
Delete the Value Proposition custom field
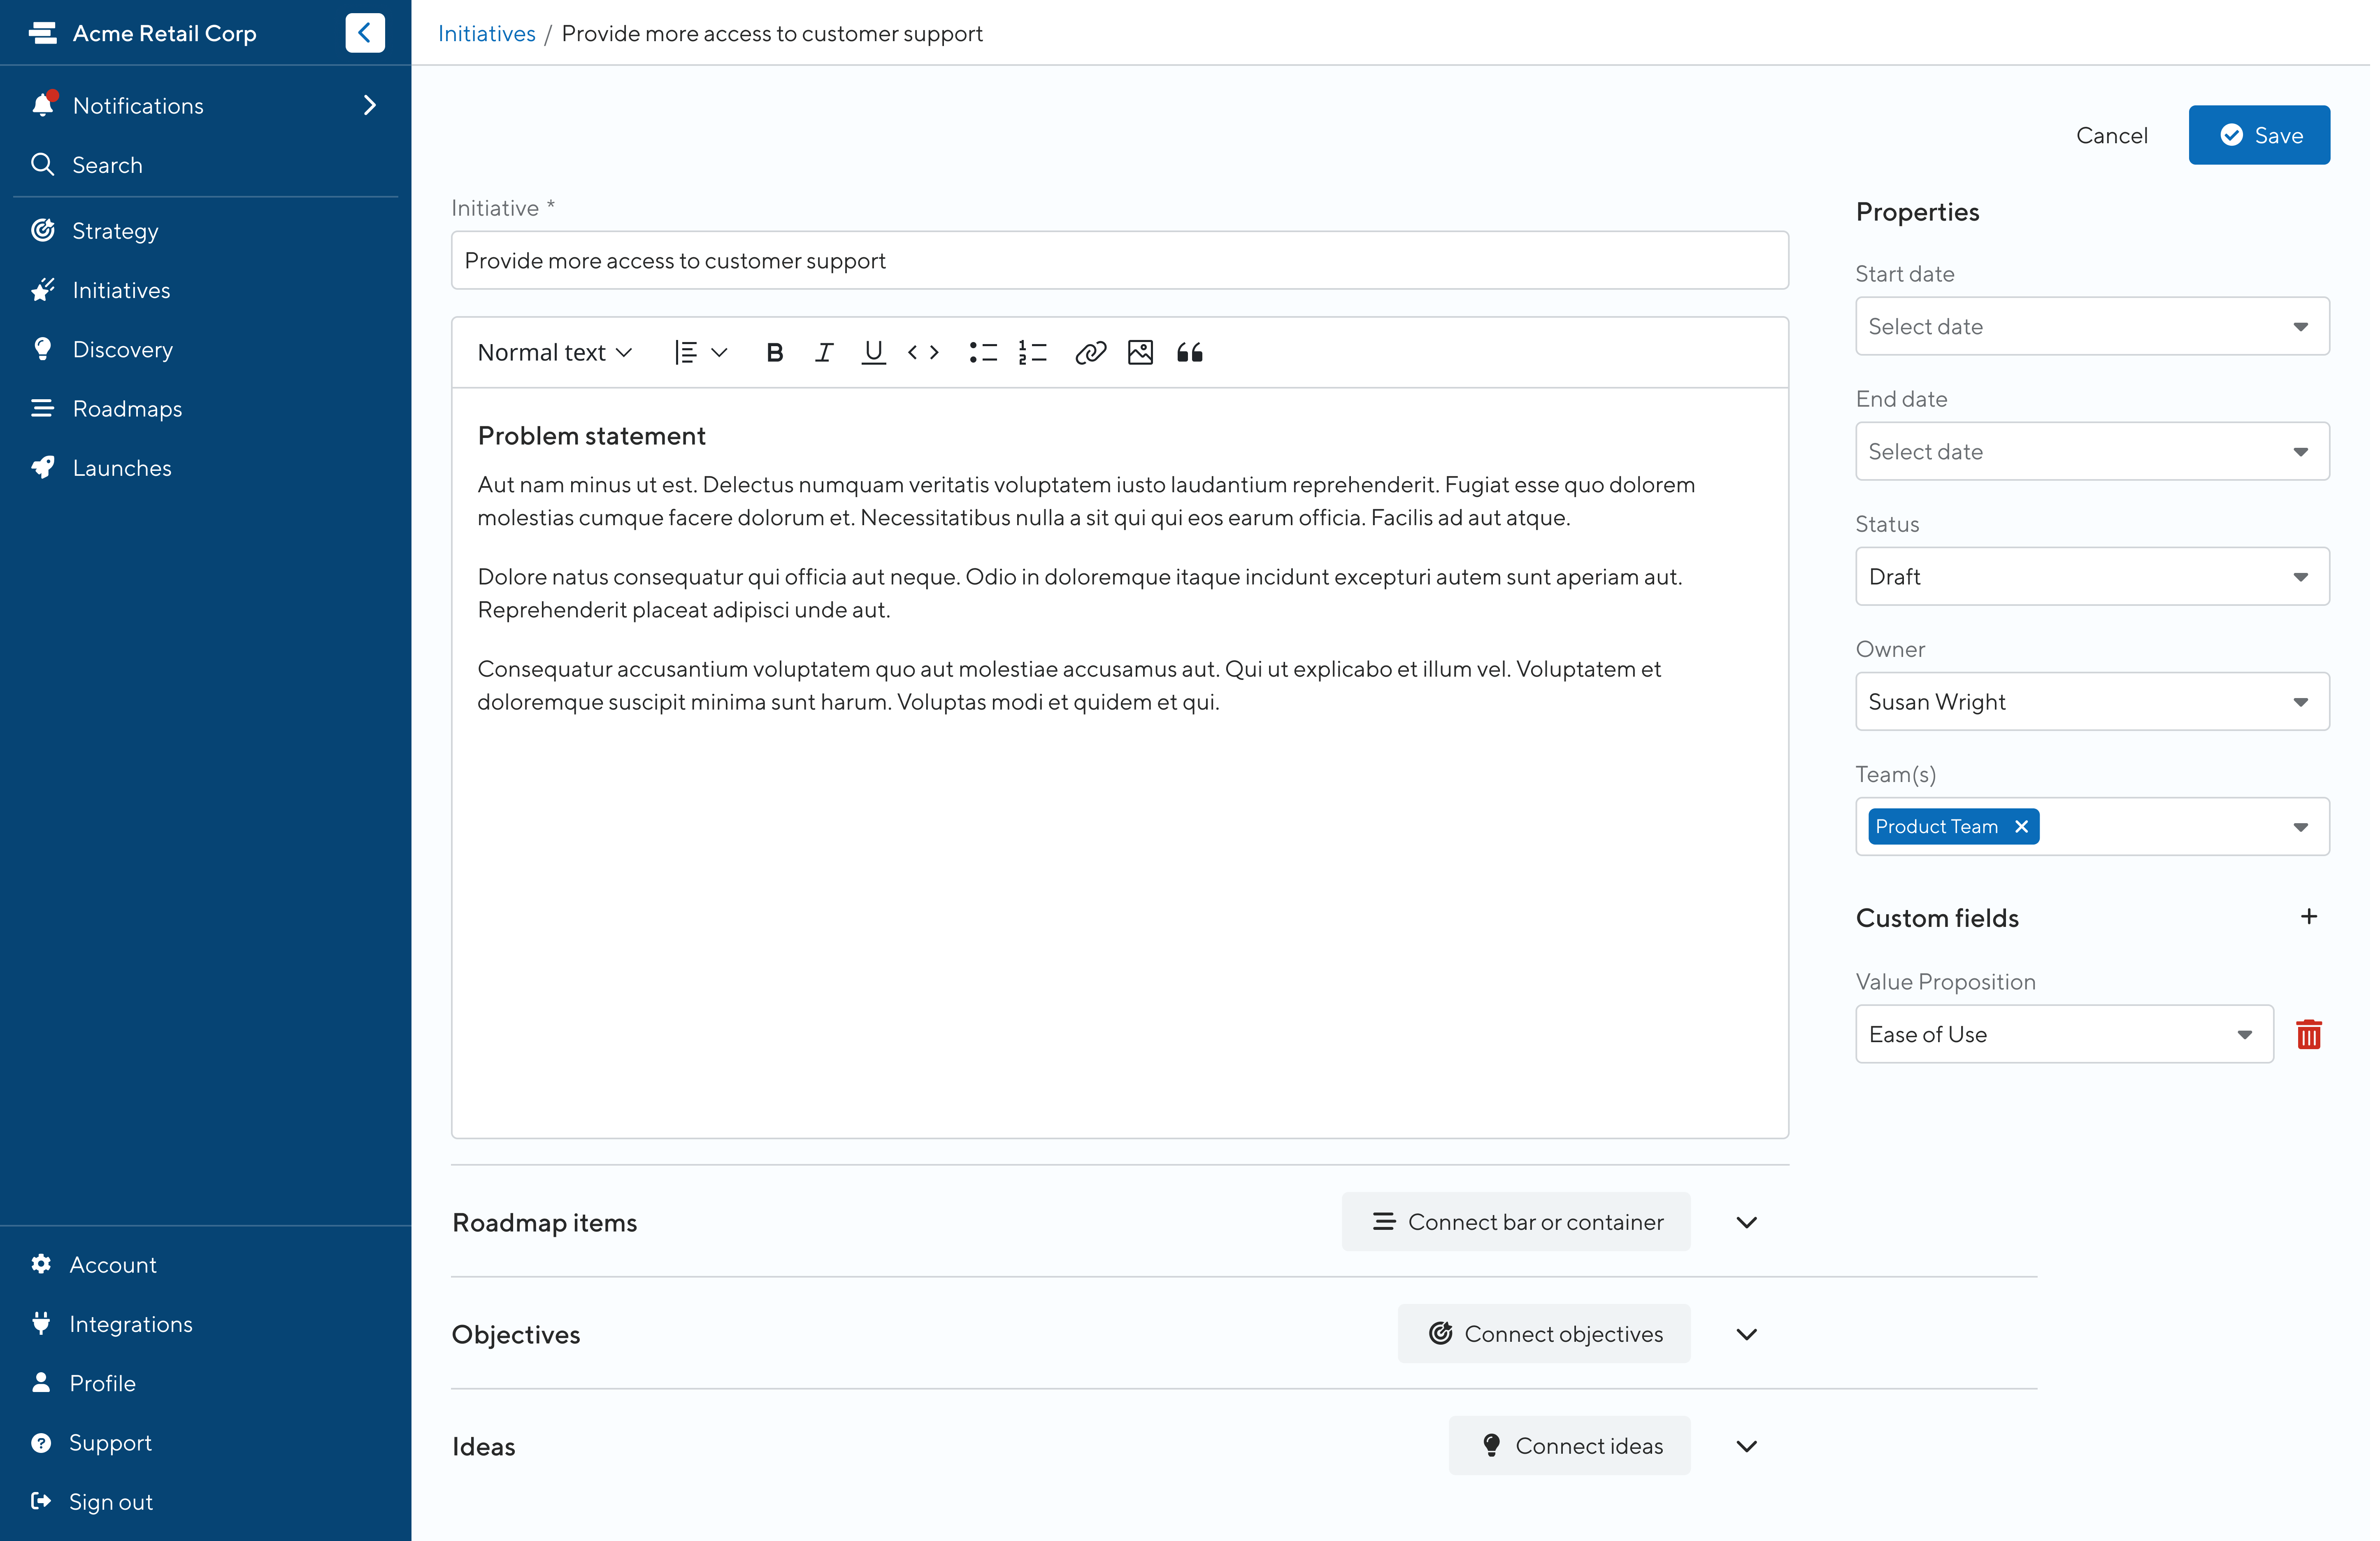2308,1034
